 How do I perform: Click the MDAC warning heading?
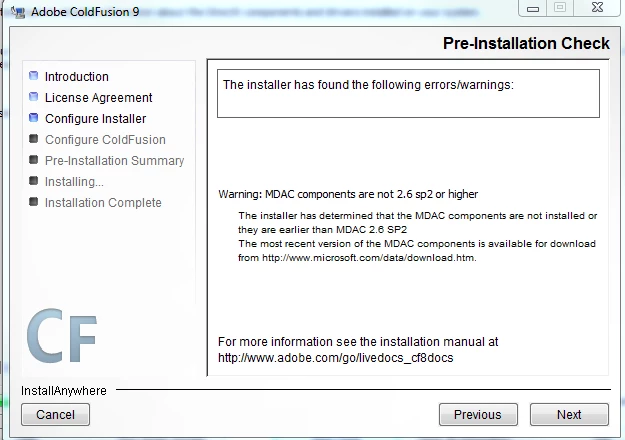(x=348, y=194)
